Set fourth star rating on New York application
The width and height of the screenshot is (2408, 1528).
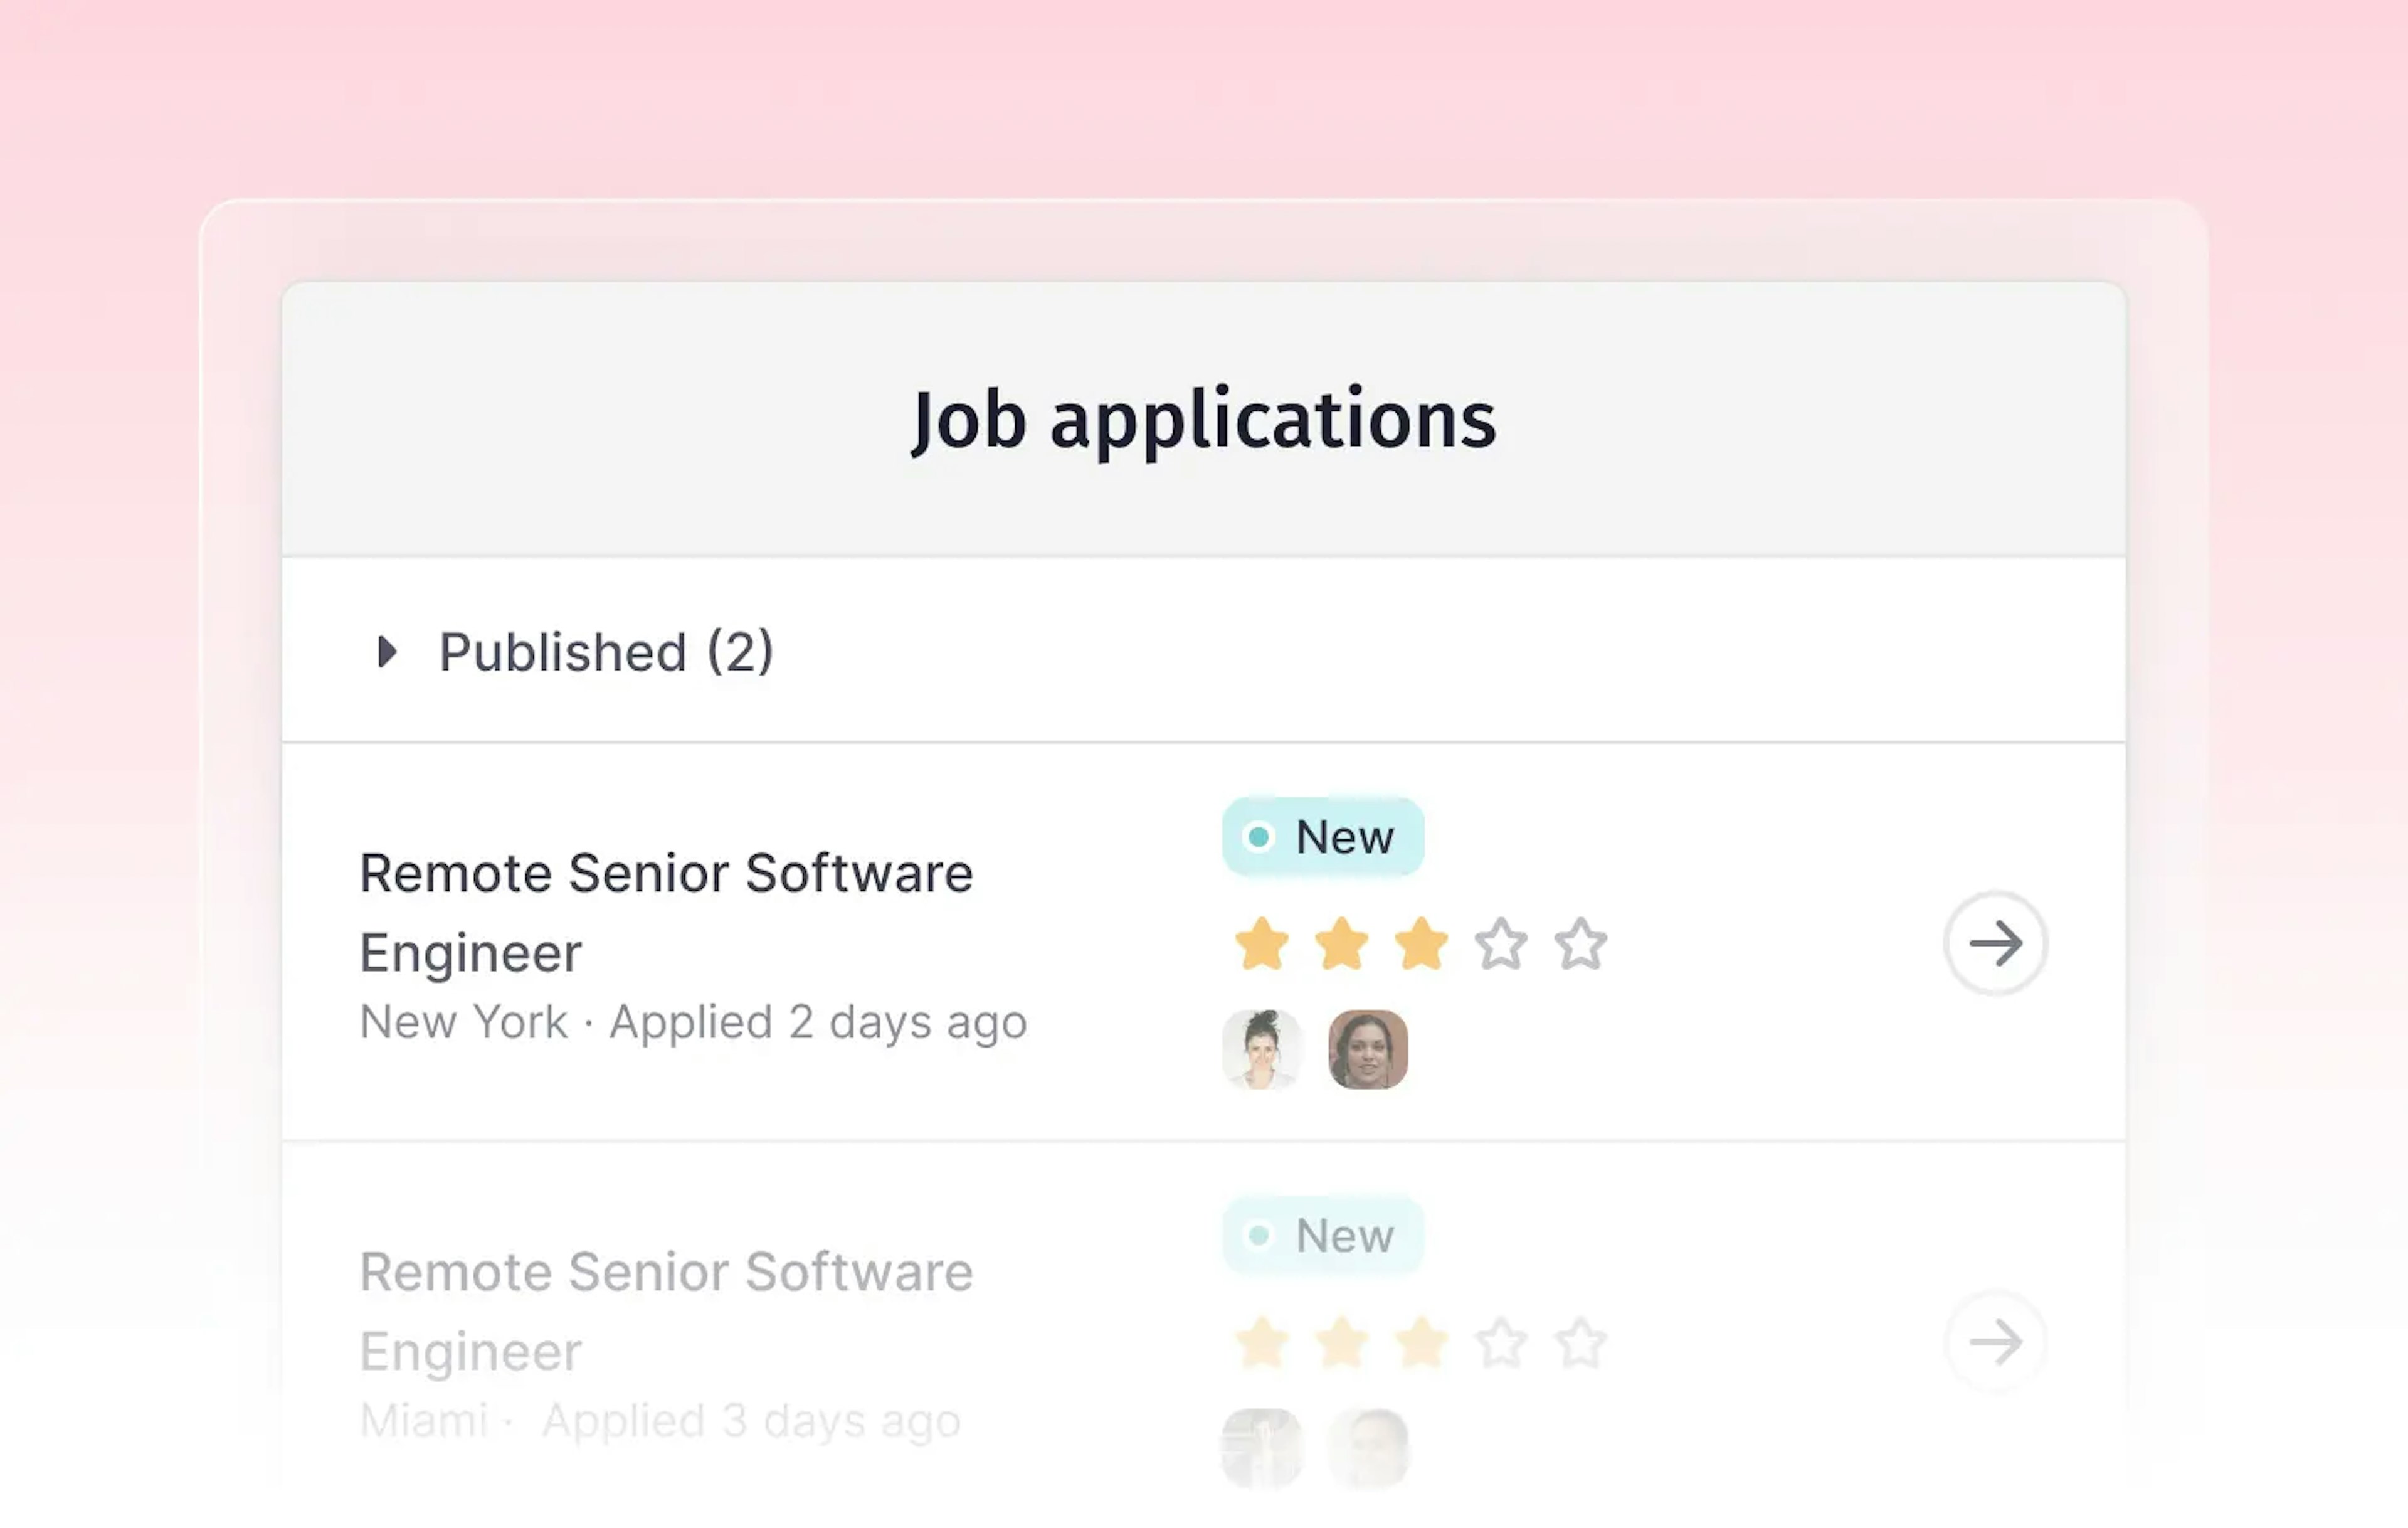pyautogui.click(x=1501, y=944)
